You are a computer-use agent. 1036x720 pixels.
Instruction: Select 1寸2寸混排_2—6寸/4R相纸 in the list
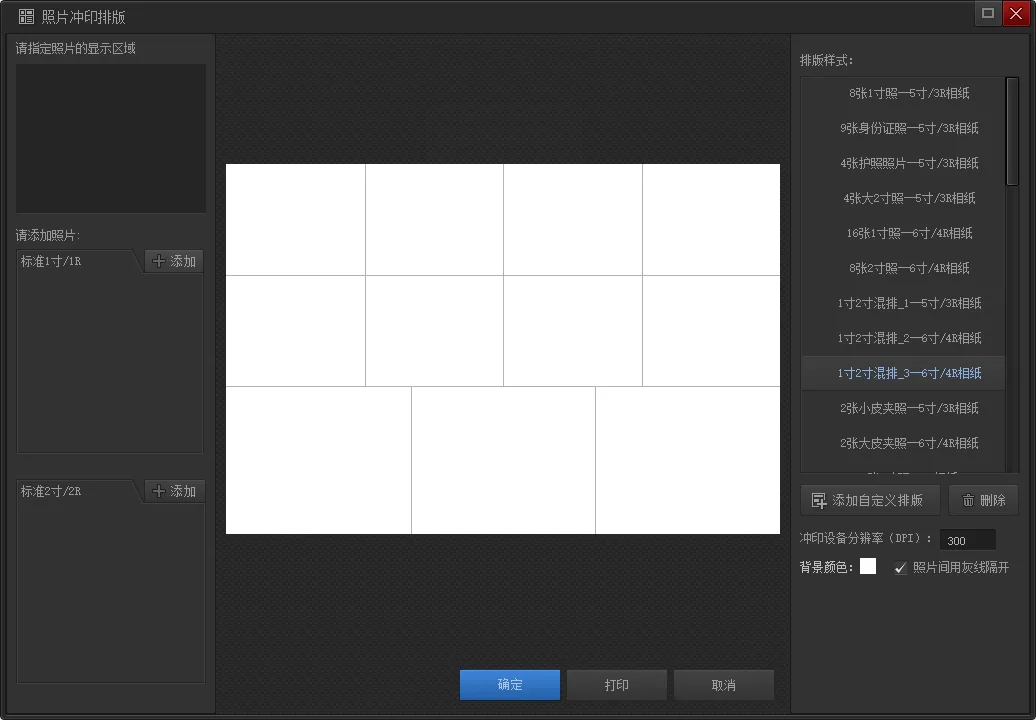coord(903,338)
